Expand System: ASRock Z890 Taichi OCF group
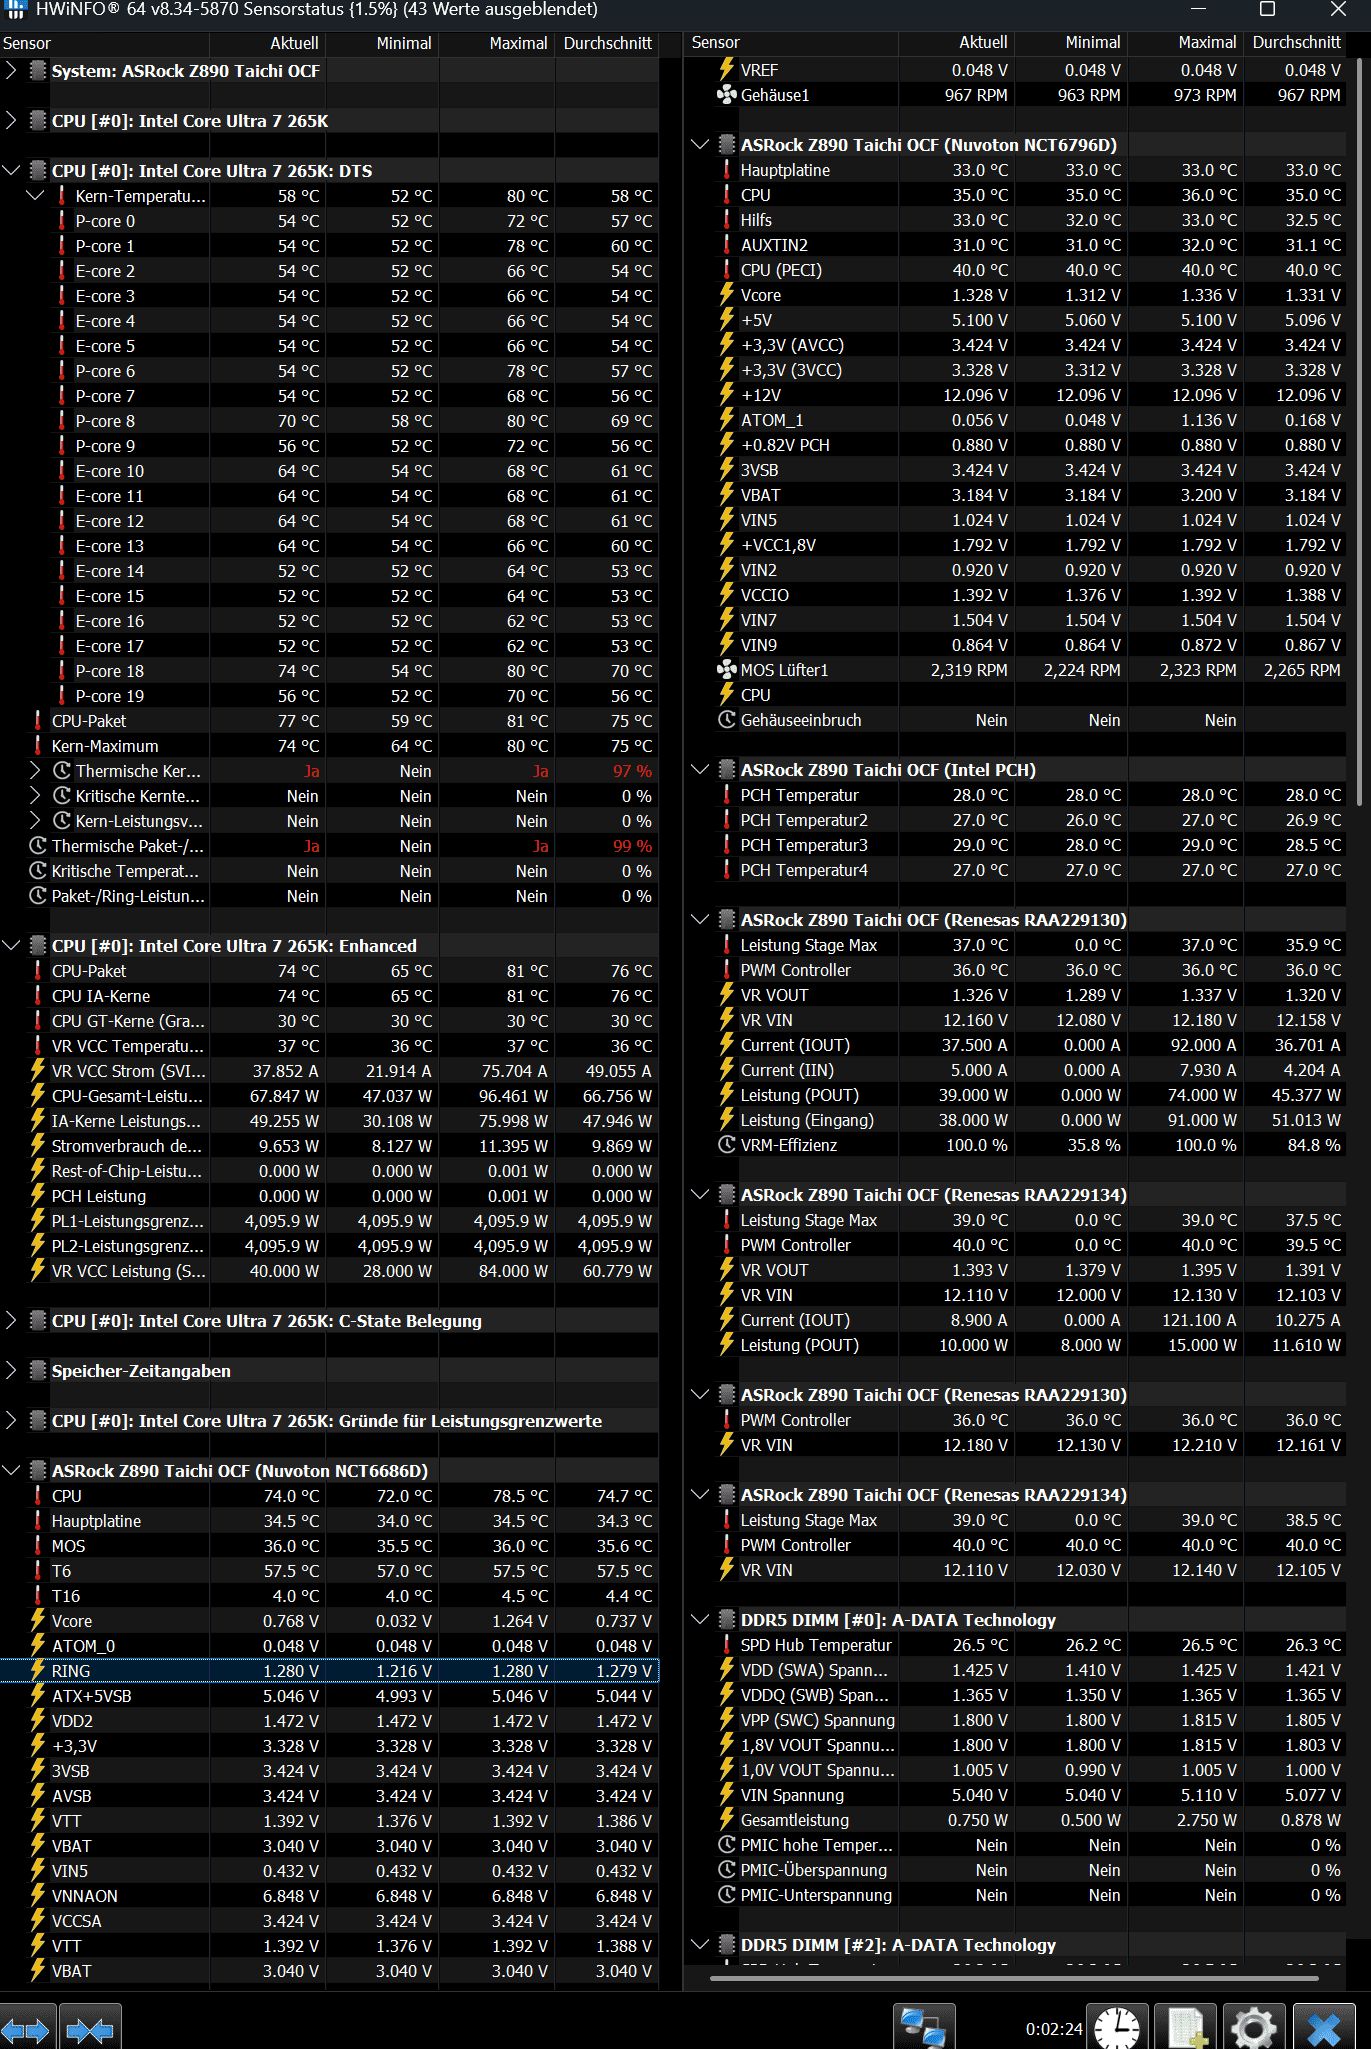This screenshot has height=2049, width=1371. click(11, 70)
